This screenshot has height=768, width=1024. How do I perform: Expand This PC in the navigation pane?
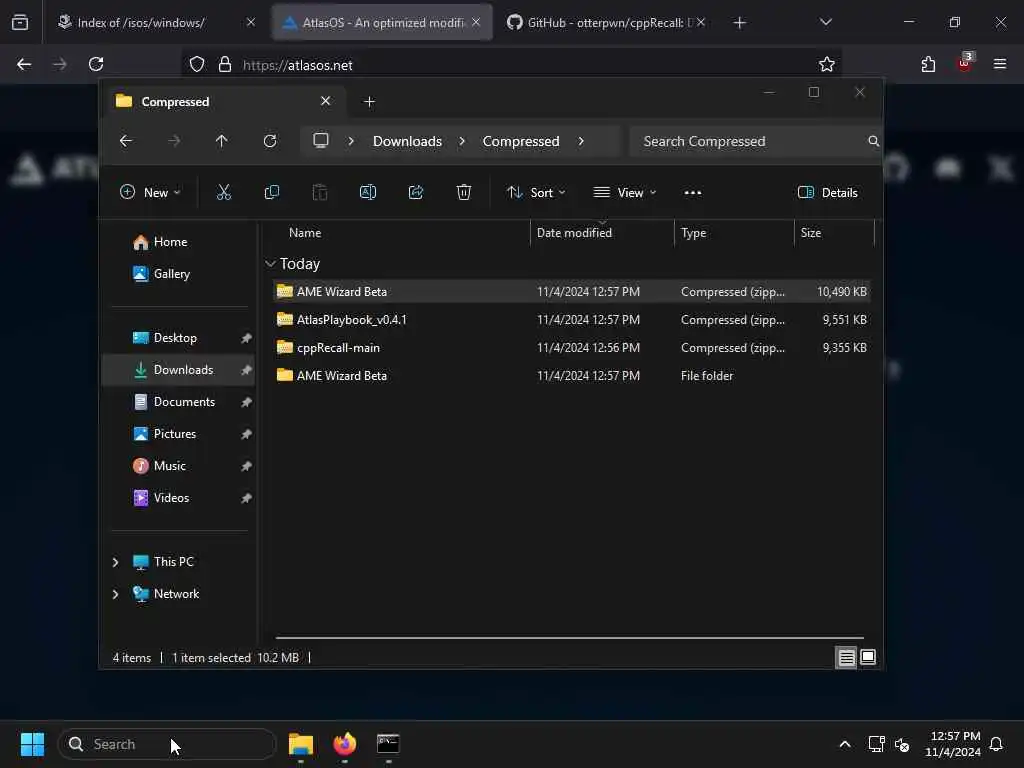(116, 562)
